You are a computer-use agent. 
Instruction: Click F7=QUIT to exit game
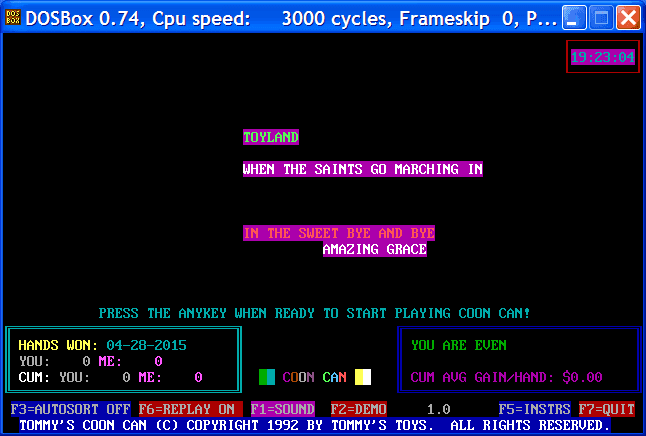(606, 409)
